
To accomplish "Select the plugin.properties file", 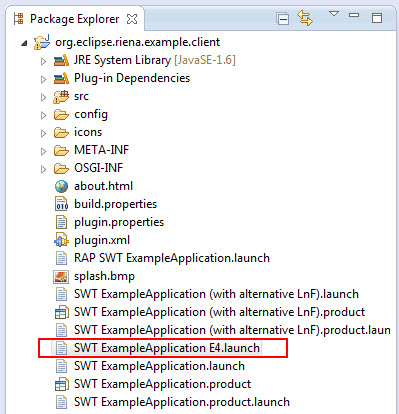I will (119, 222).
